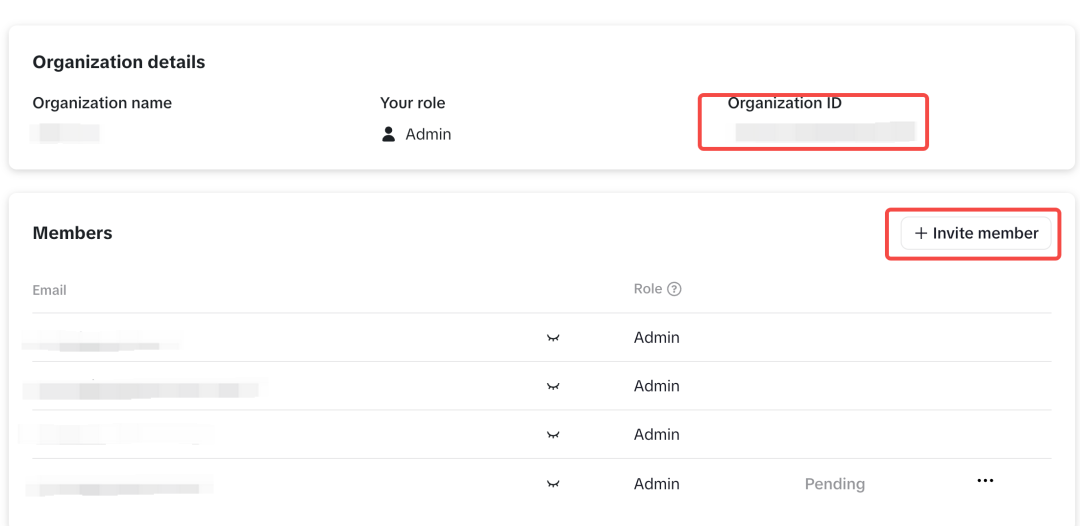Click the Invite member button

[x=975, y=233]
